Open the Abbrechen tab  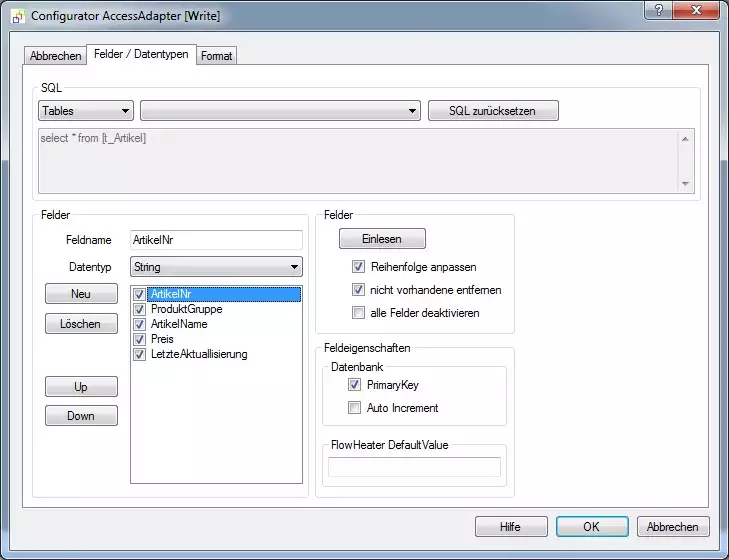pyautogui.click(x=56, y=56)
